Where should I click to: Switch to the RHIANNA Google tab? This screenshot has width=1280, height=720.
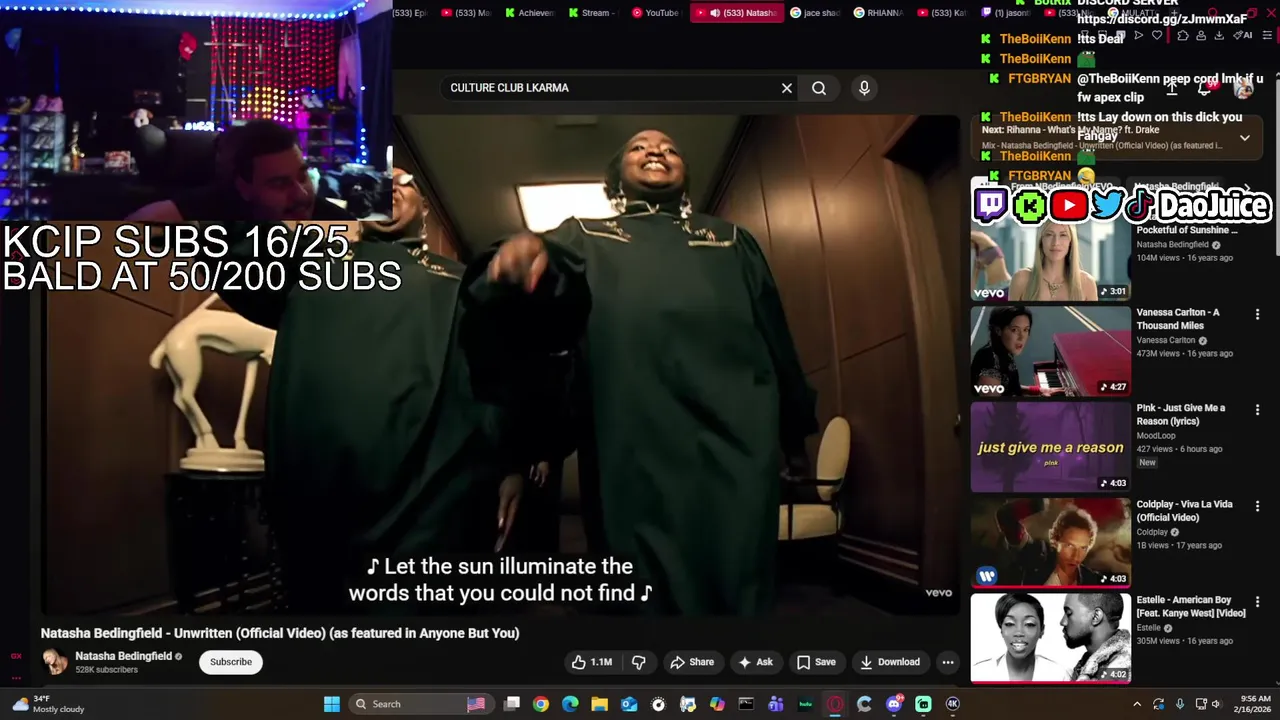(878, 13)
